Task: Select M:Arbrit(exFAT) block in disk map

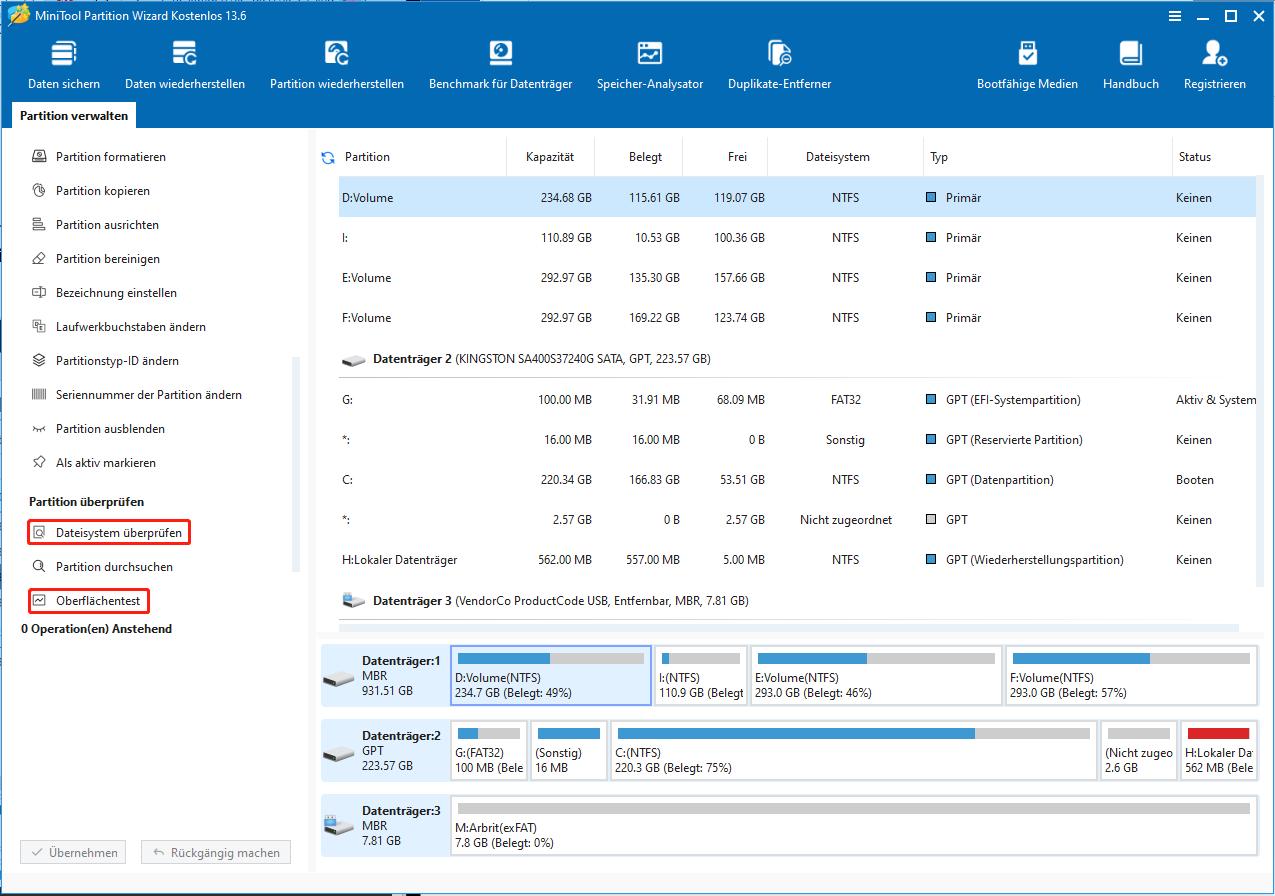Action: pos(854,826)
